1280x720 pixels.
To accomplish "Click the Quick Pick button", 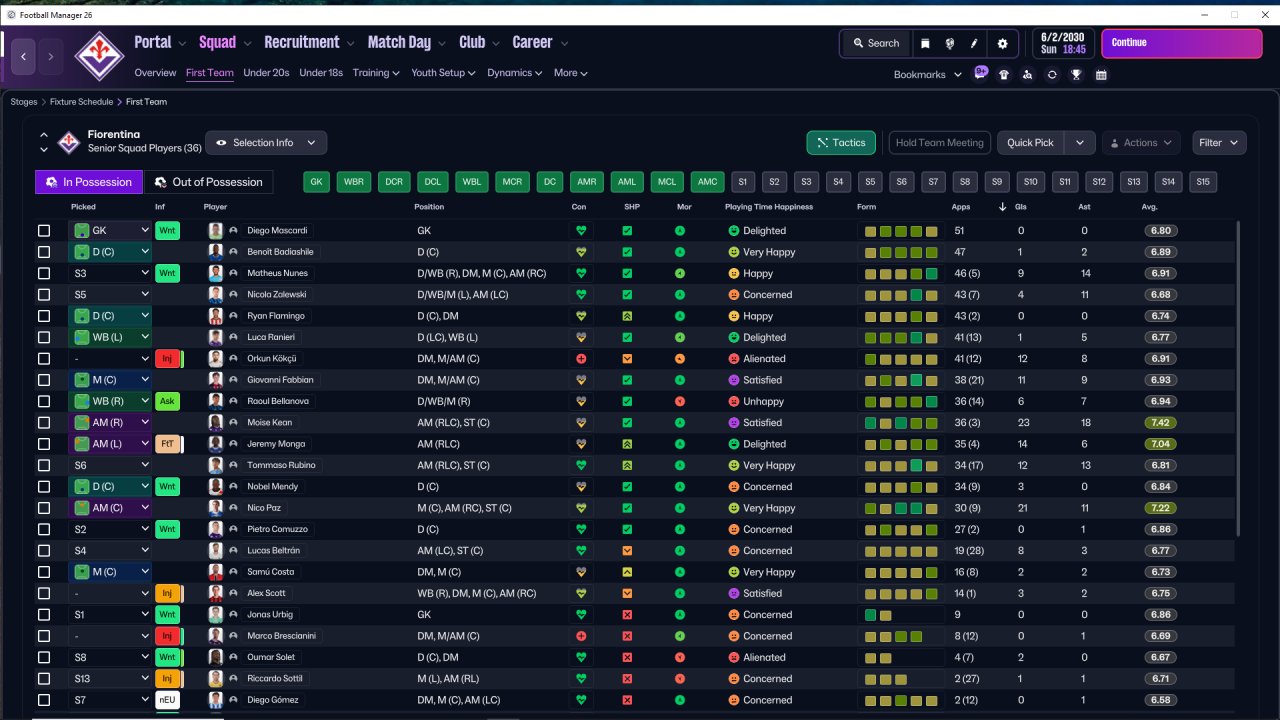I will (x=1031, y=143).
